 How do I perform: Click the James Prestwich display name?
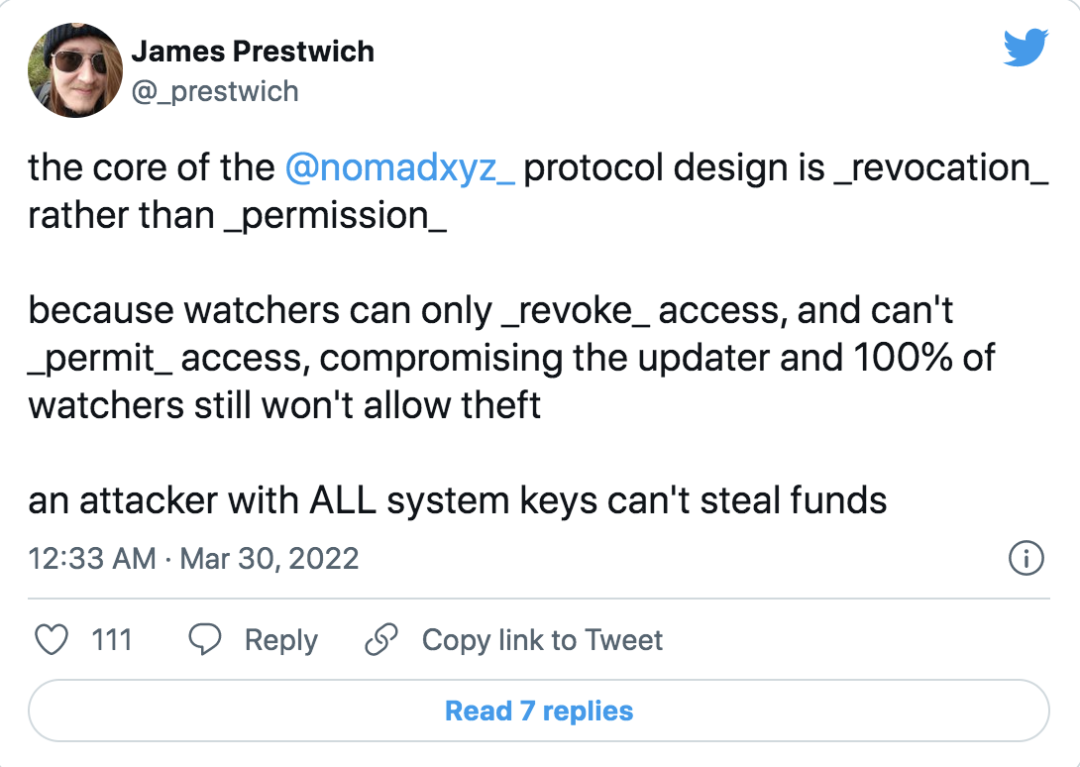(253, 52)
